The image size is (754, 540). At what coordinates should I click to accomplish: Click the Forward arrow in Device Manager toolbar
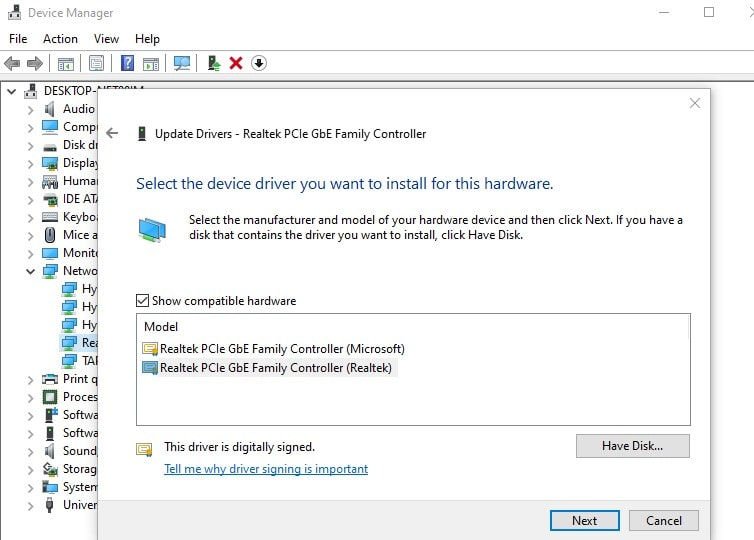pyautogui.click(x=35, y=63)
